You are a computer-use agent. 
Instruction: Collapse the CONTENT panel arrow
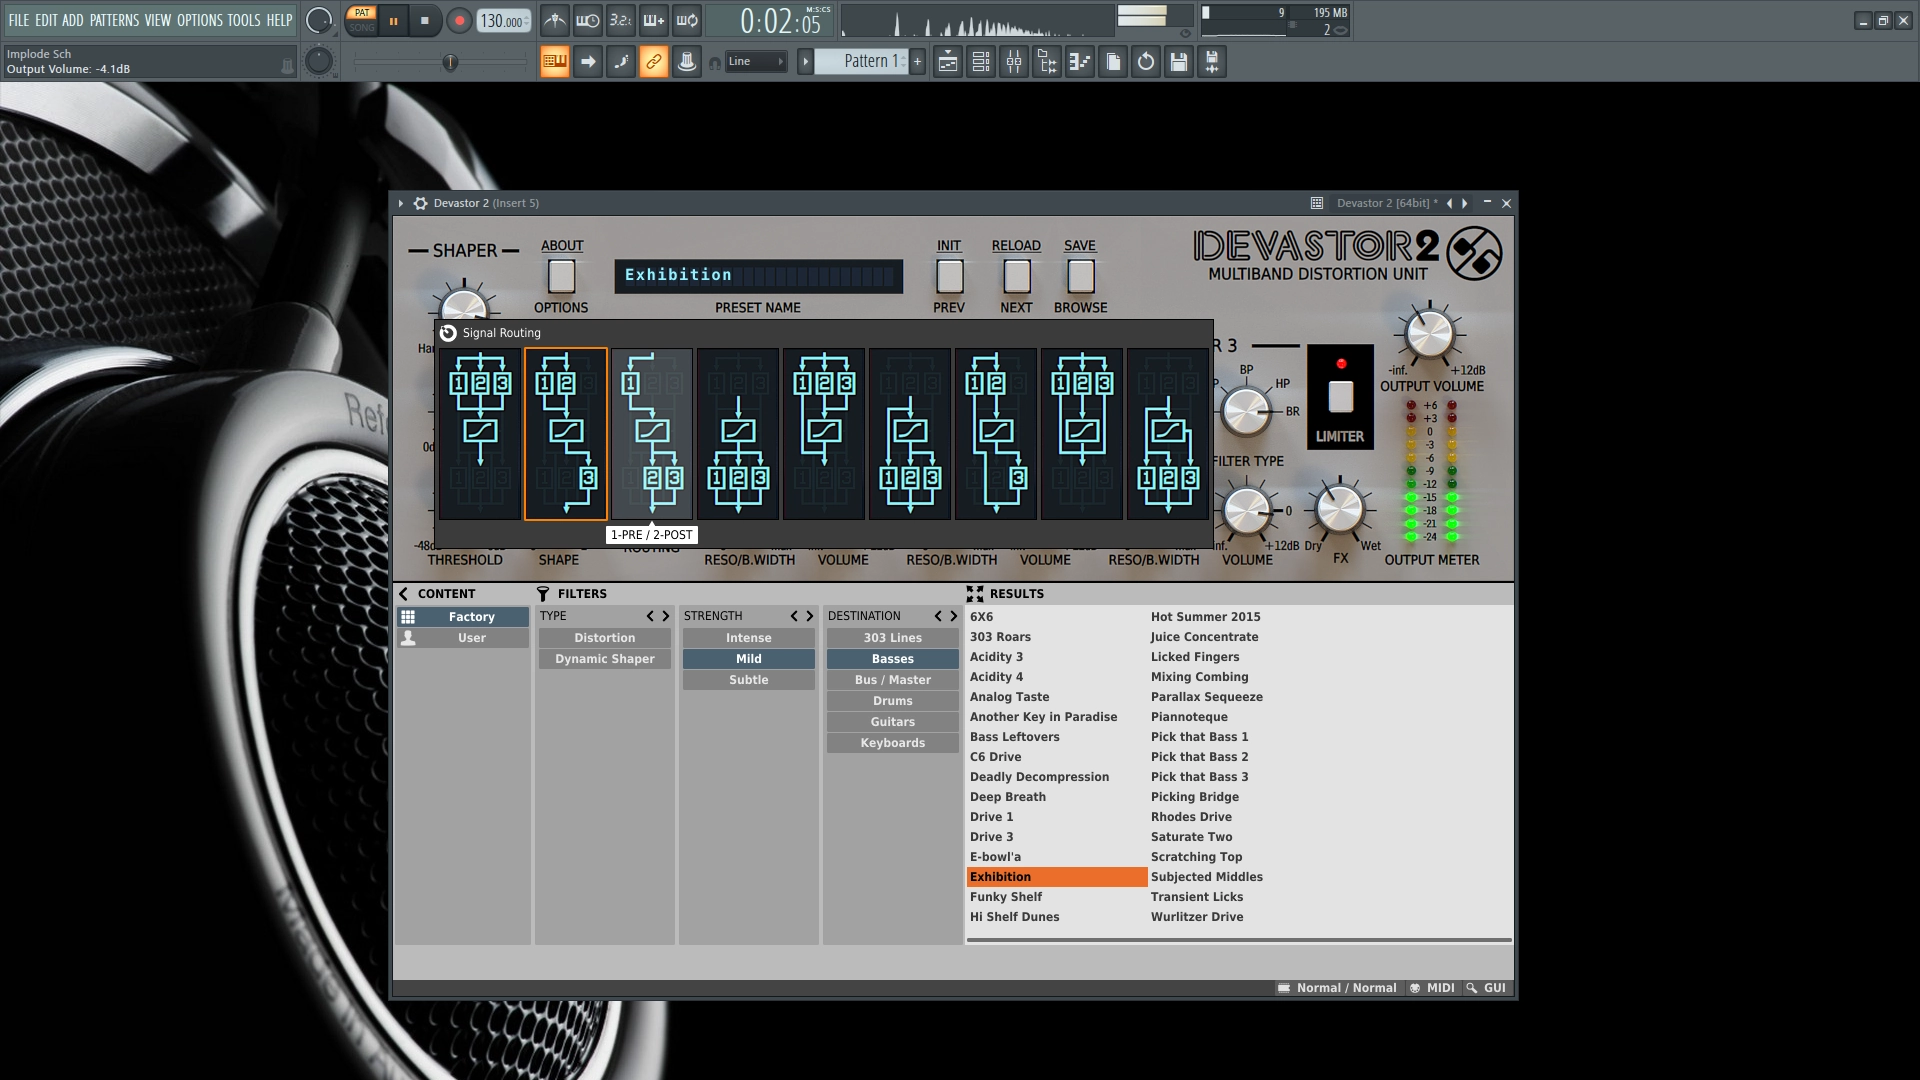click(404, 594)
